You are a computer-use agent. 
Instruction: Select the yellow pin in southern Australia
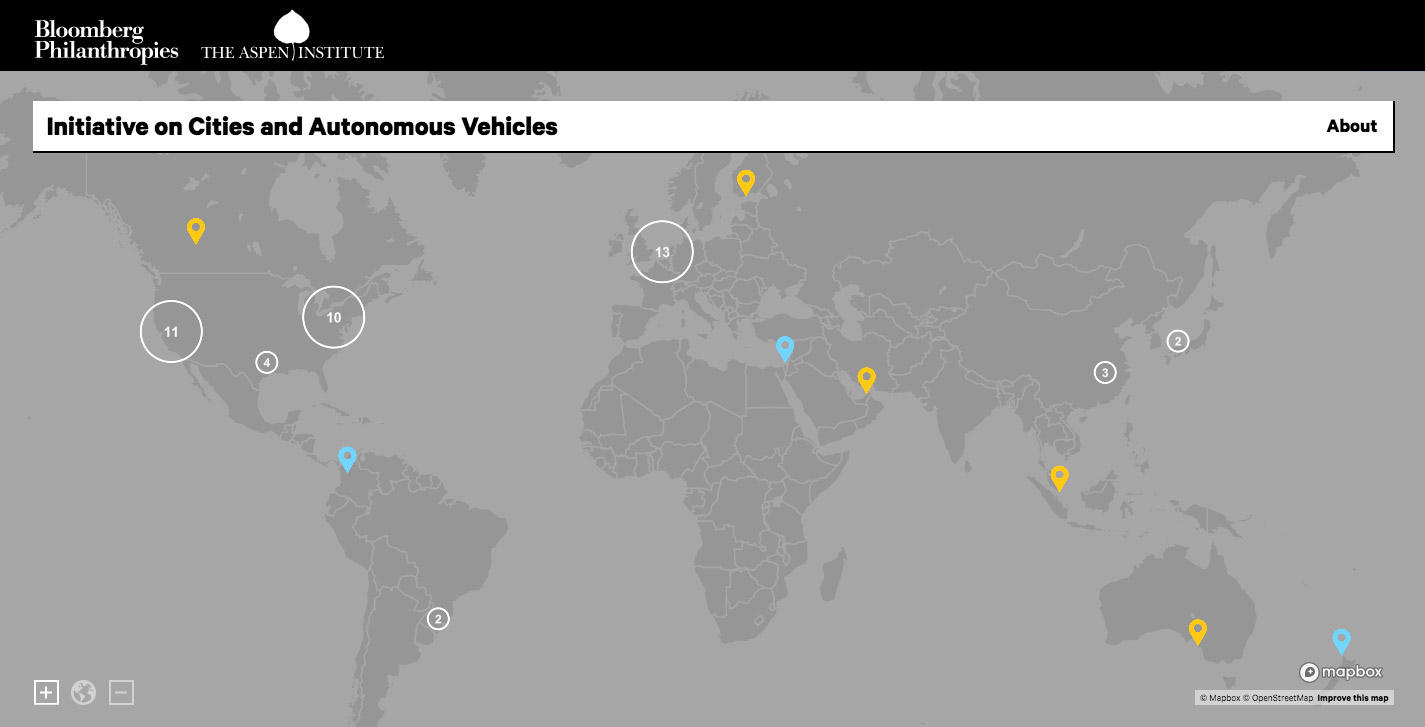tap(1197, 631)
